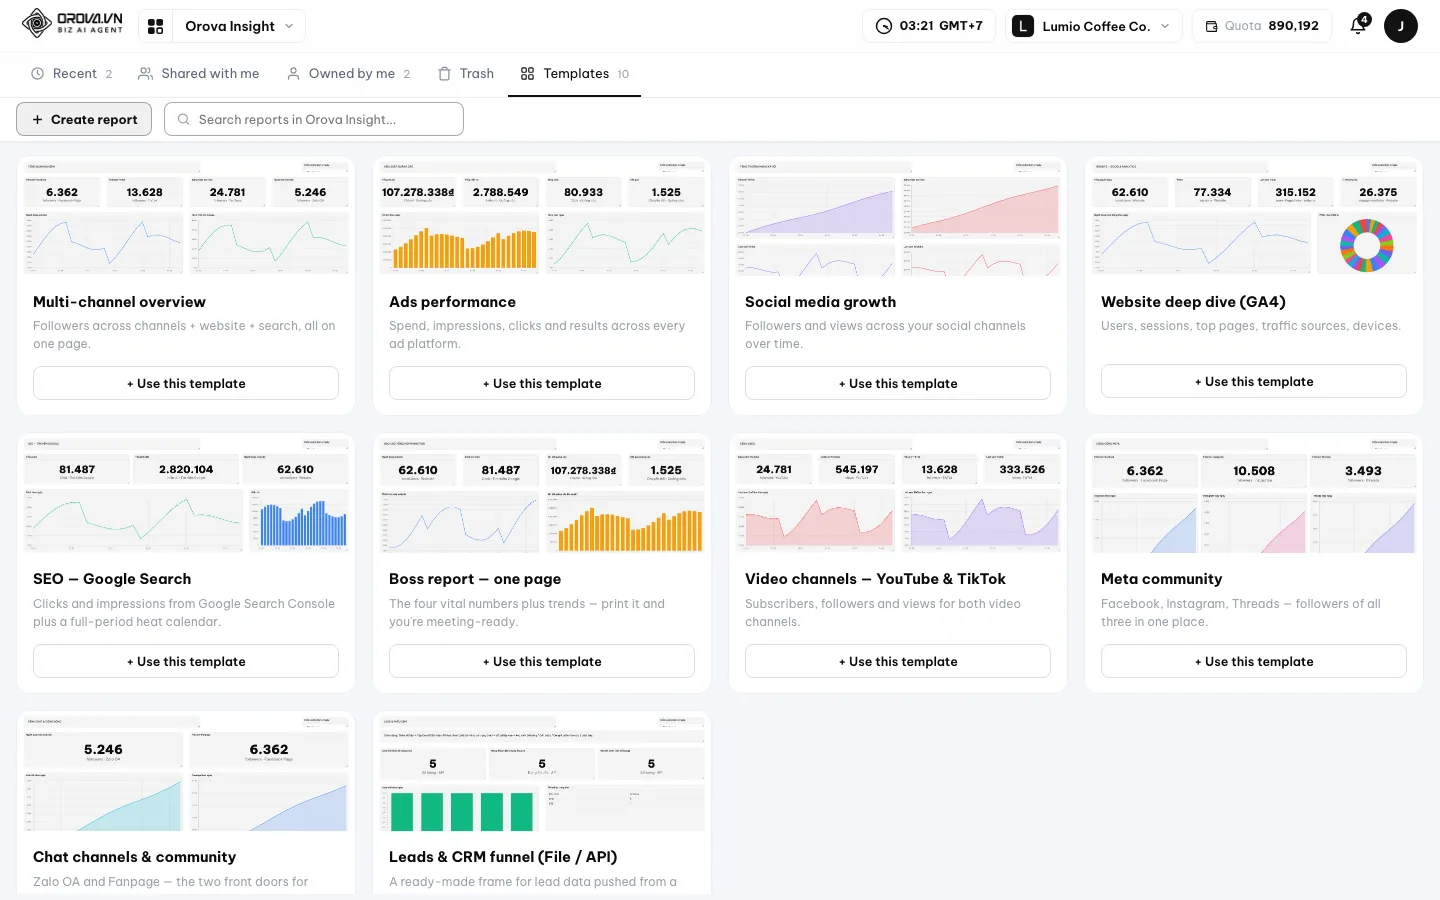1440x900 pixels.
Task: Click the Quota wallet icon
Action: (1211, 26)
